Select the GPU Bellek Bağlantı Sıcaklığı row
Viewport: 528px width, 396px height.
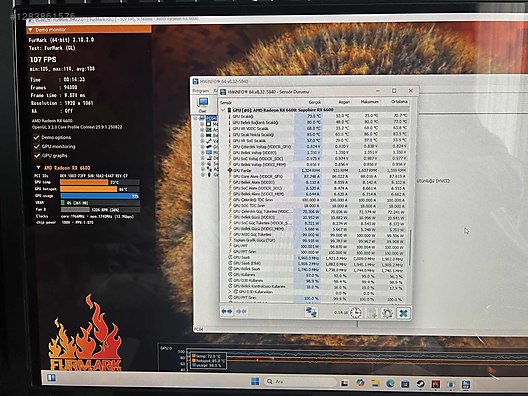tap(318, 122)
